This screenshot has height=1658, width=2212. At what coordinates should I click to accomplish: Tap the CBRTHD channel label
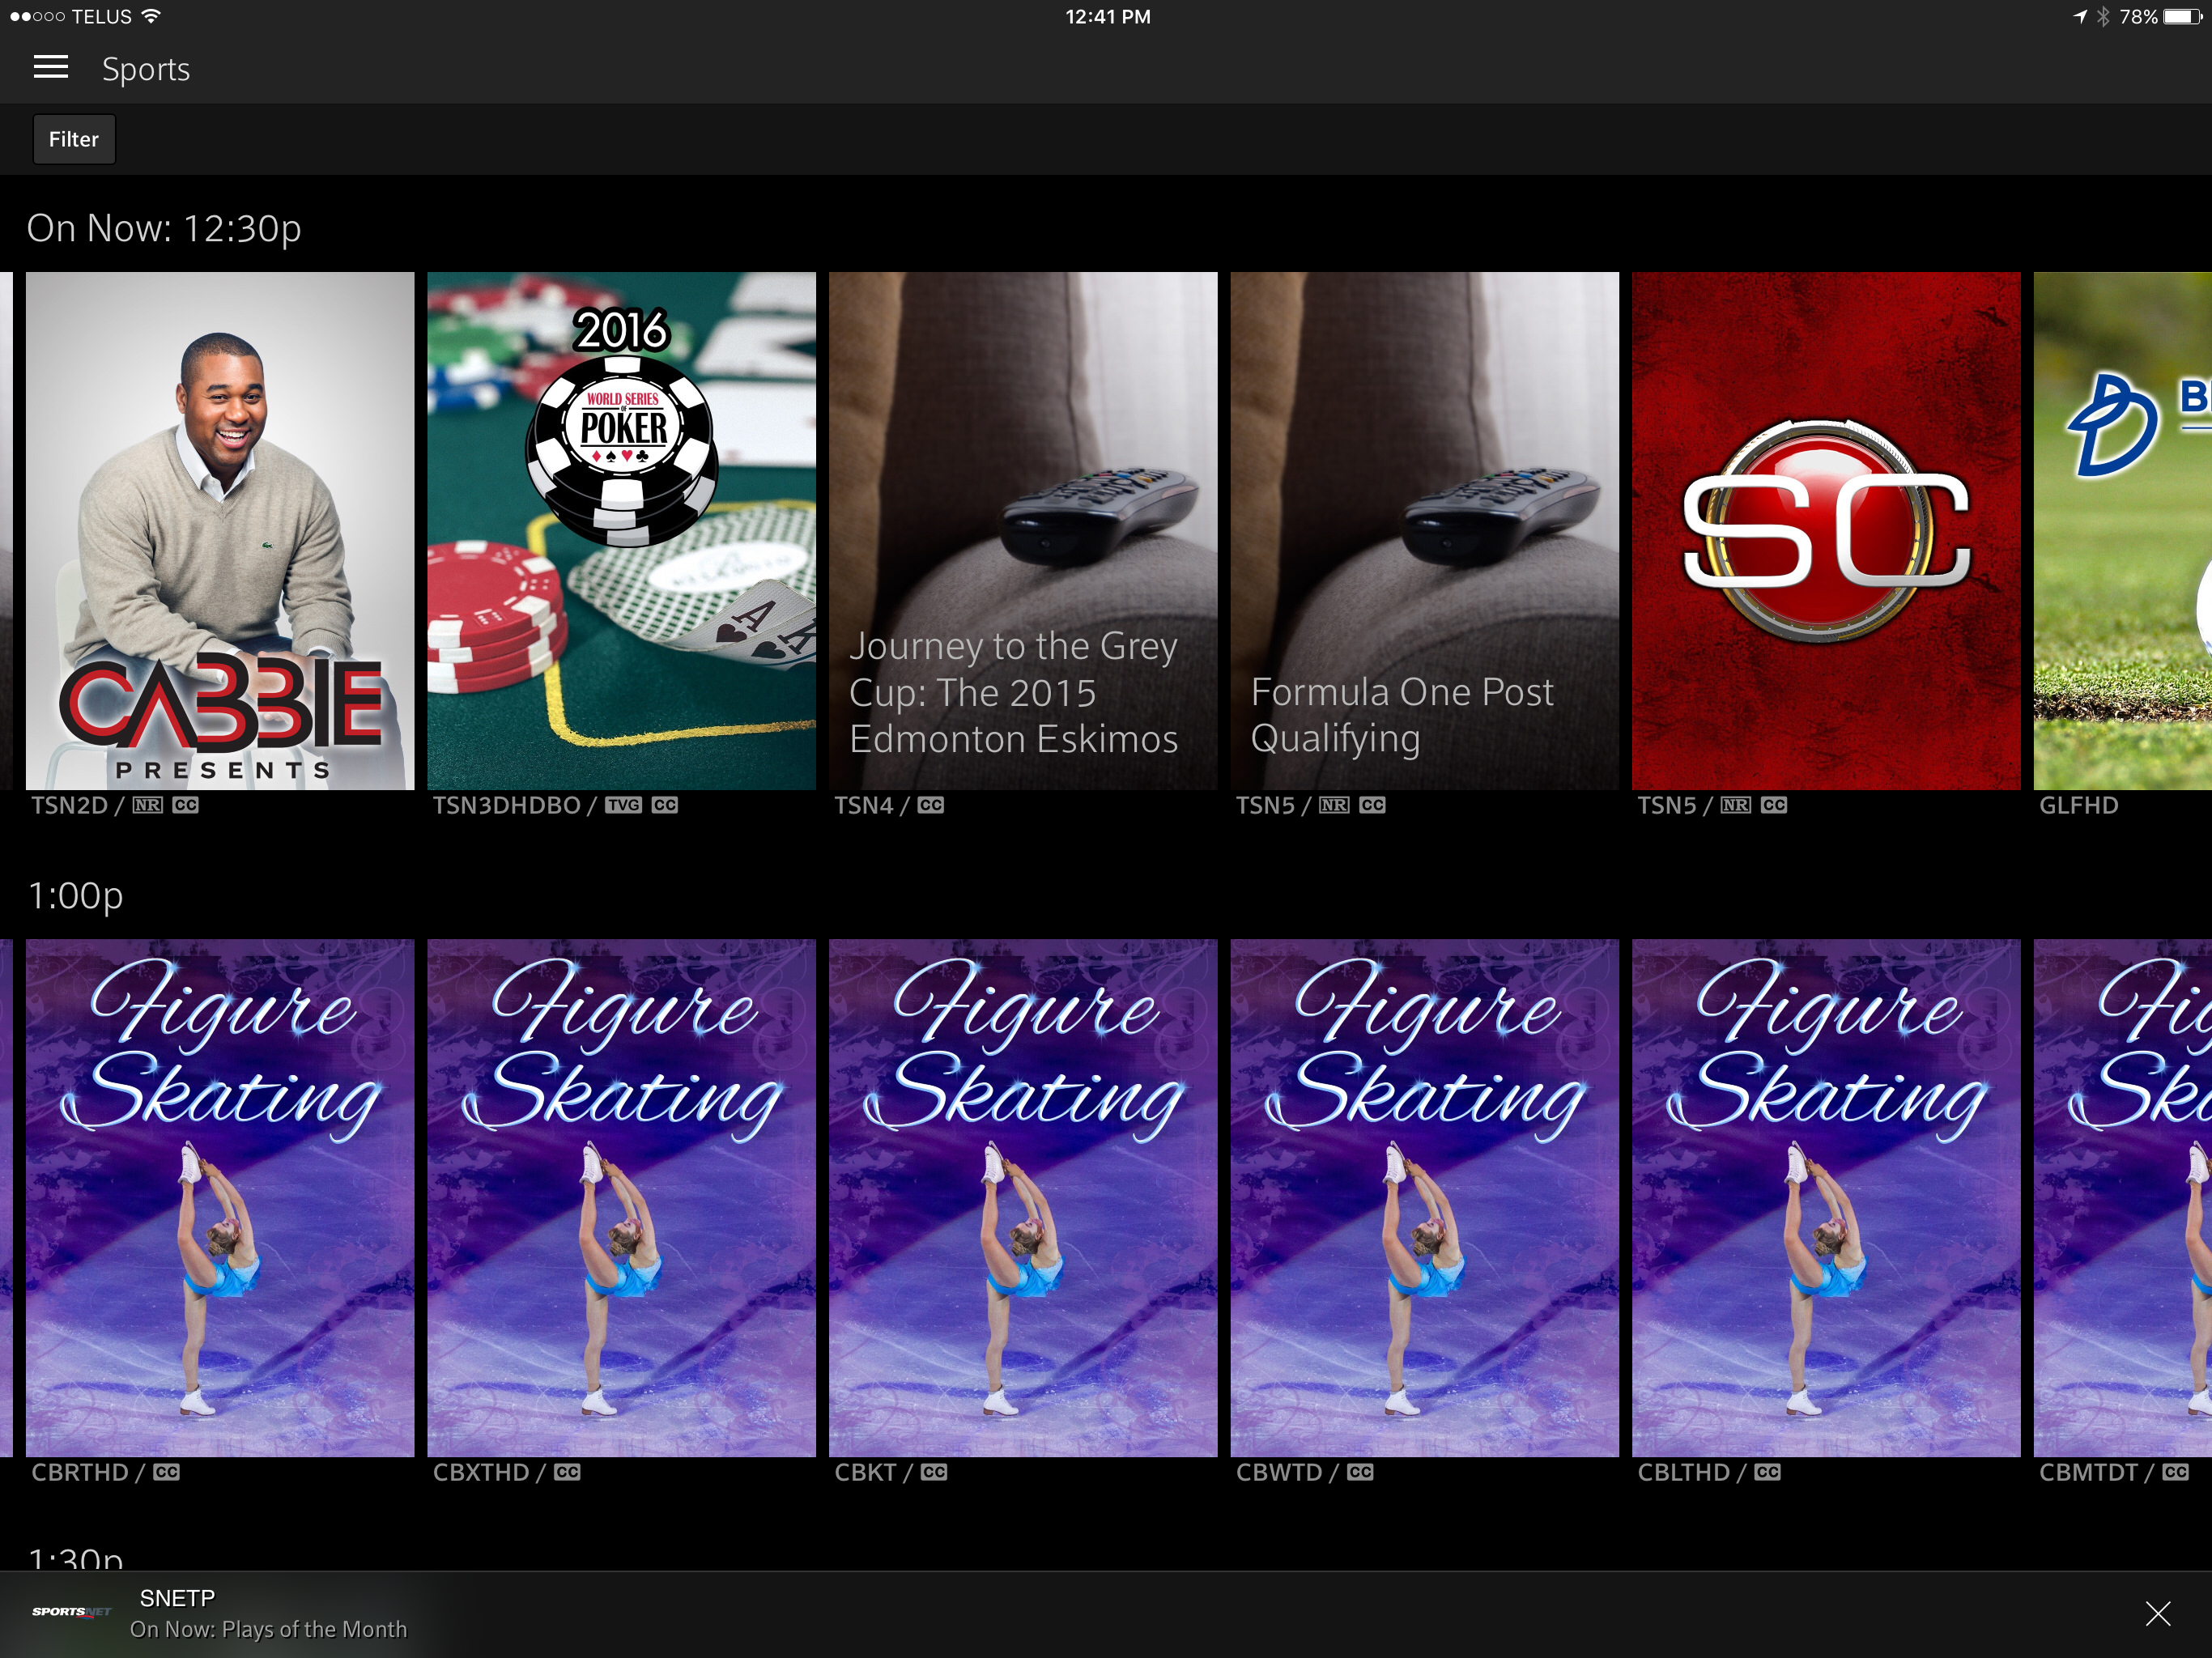tap(80, 1472)
